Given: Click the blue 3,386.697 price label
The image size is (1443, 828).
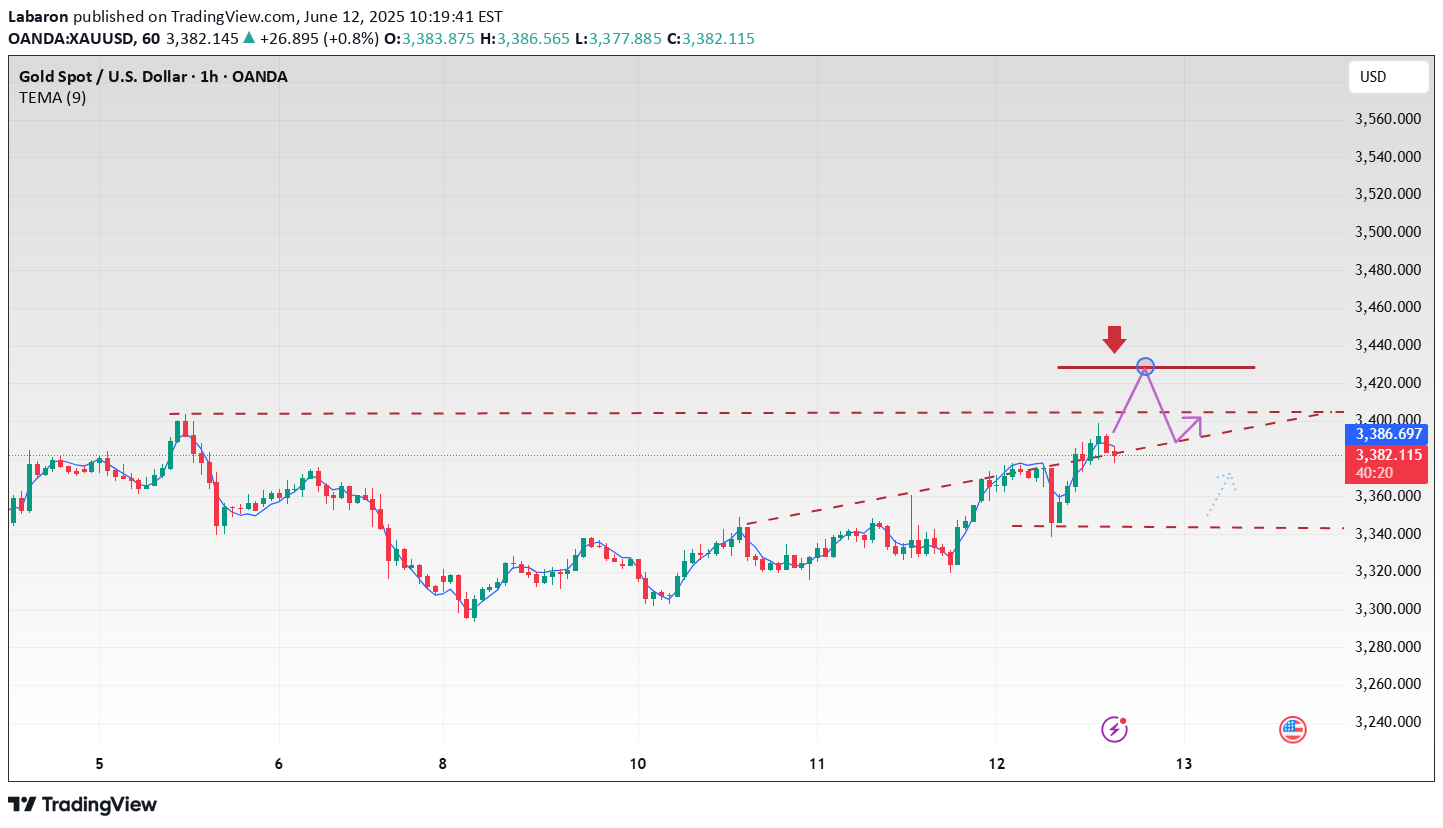Looking at the screenshot, I should click(x=1386, y=435).
